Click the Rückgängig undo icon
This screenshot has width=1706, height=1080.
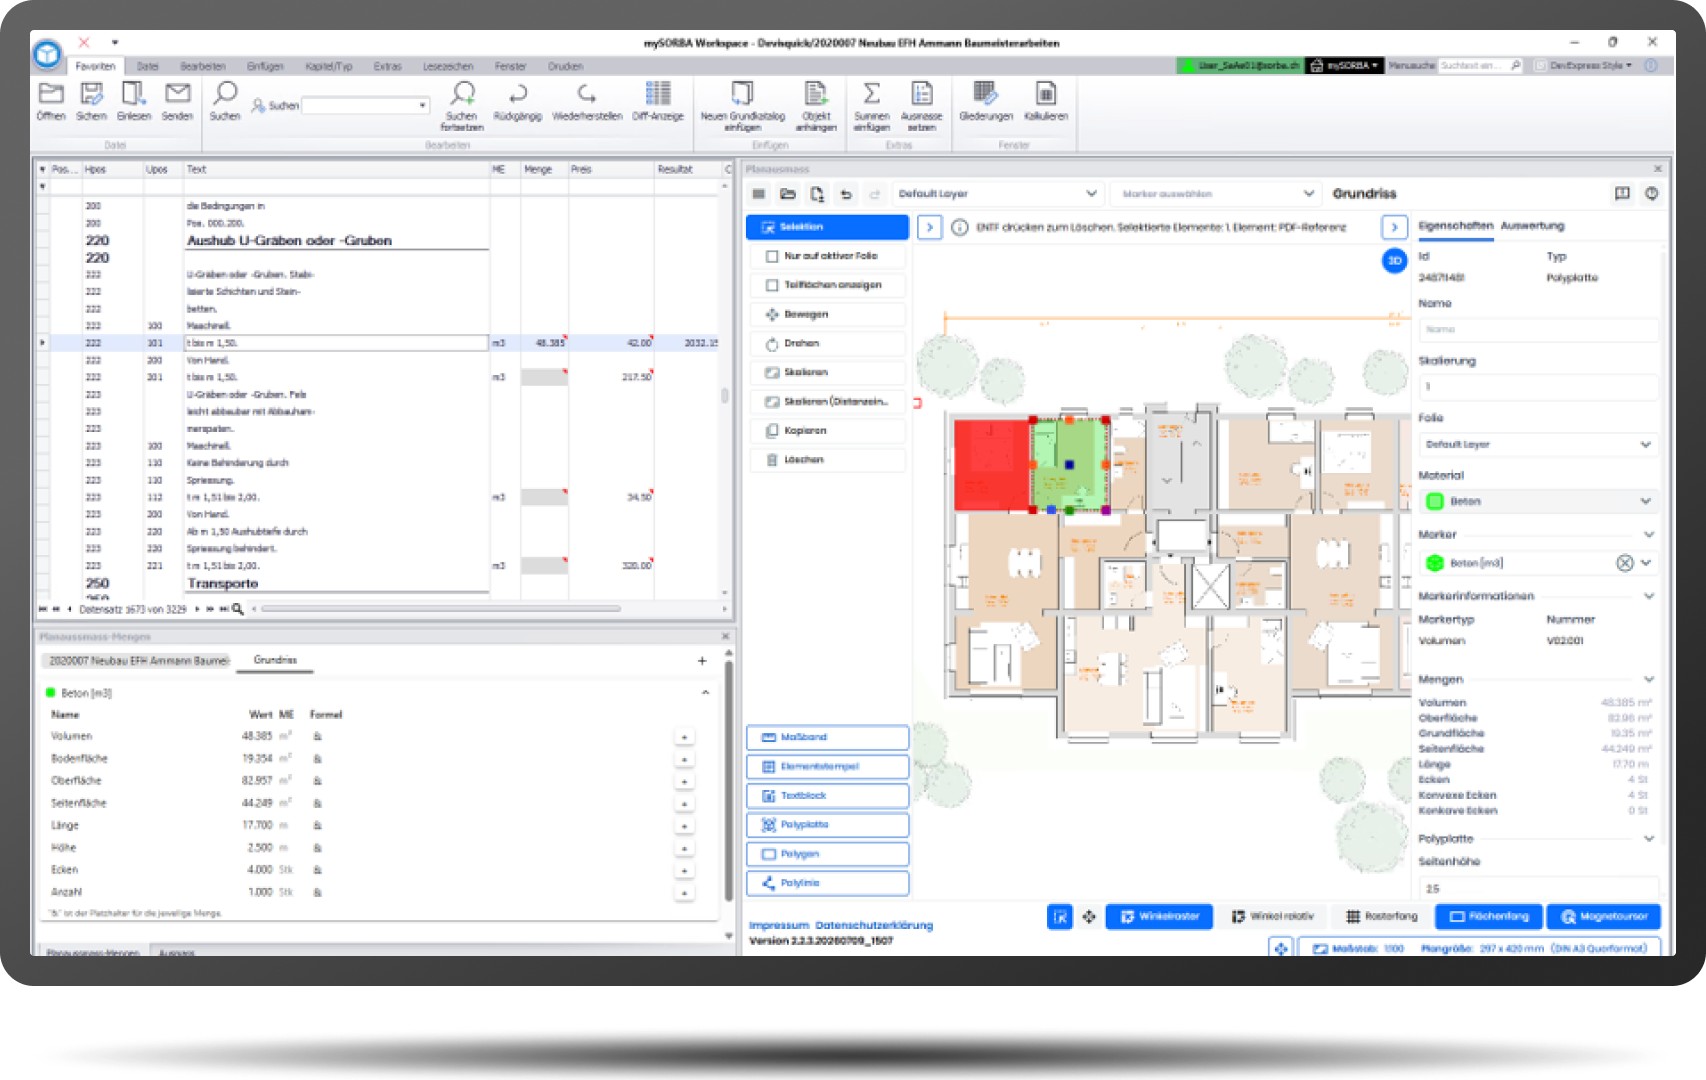tap(518, 94)
